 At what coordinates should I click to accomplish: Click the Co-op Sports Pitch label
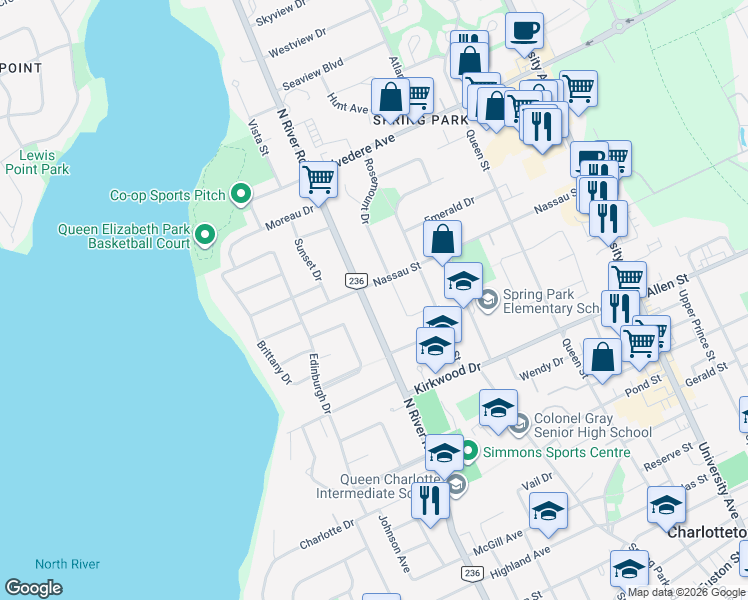[x=167, y=195]
